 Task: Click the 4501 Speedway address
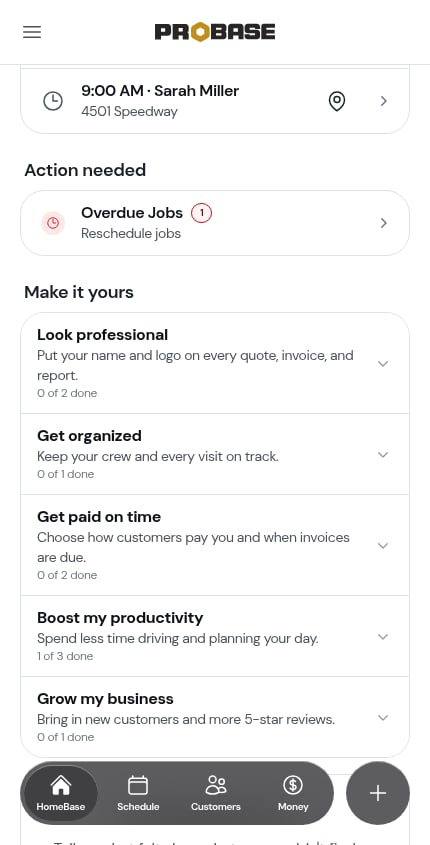coord(129,112)
